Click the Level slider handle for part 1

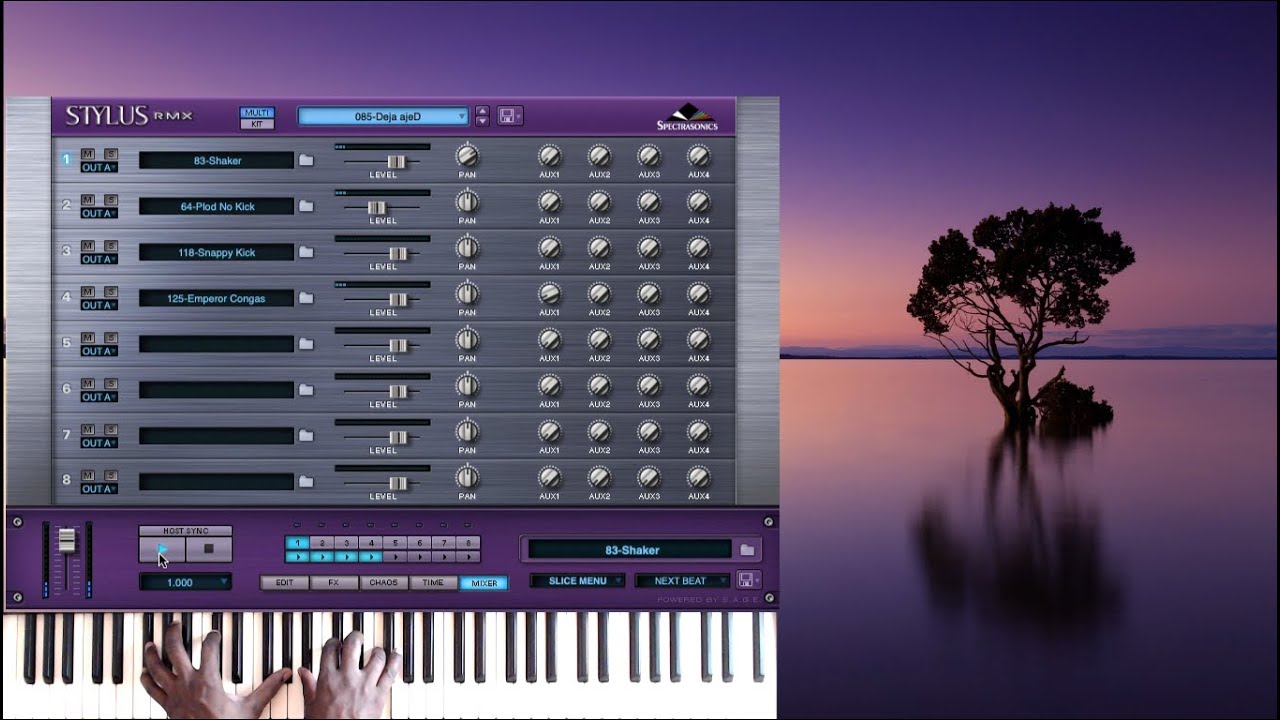coord(397,161)
